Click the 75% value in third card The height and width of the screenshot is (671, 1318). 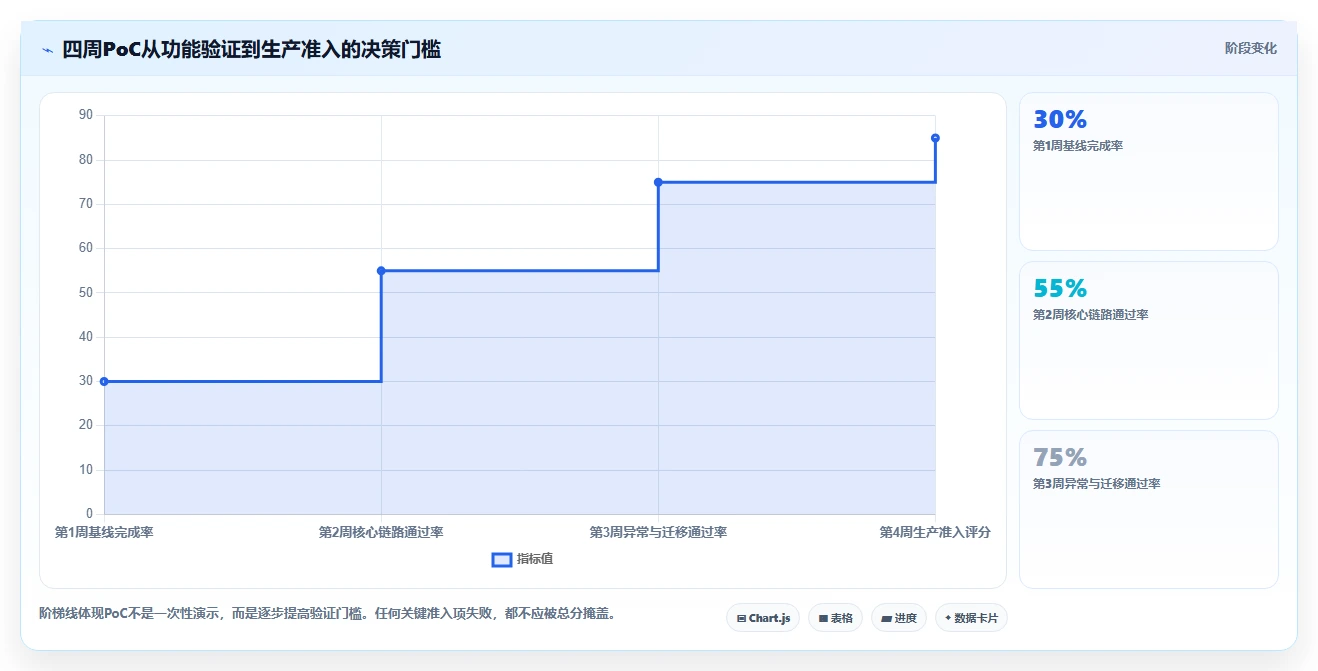(x=1060, y=458)
